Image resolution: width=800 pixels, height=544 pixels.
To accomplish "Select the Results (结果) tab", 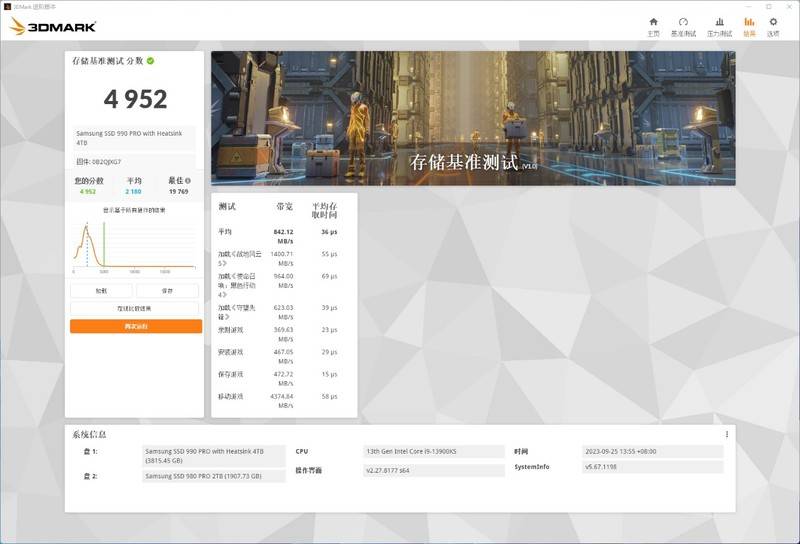I will pos(749,26).
